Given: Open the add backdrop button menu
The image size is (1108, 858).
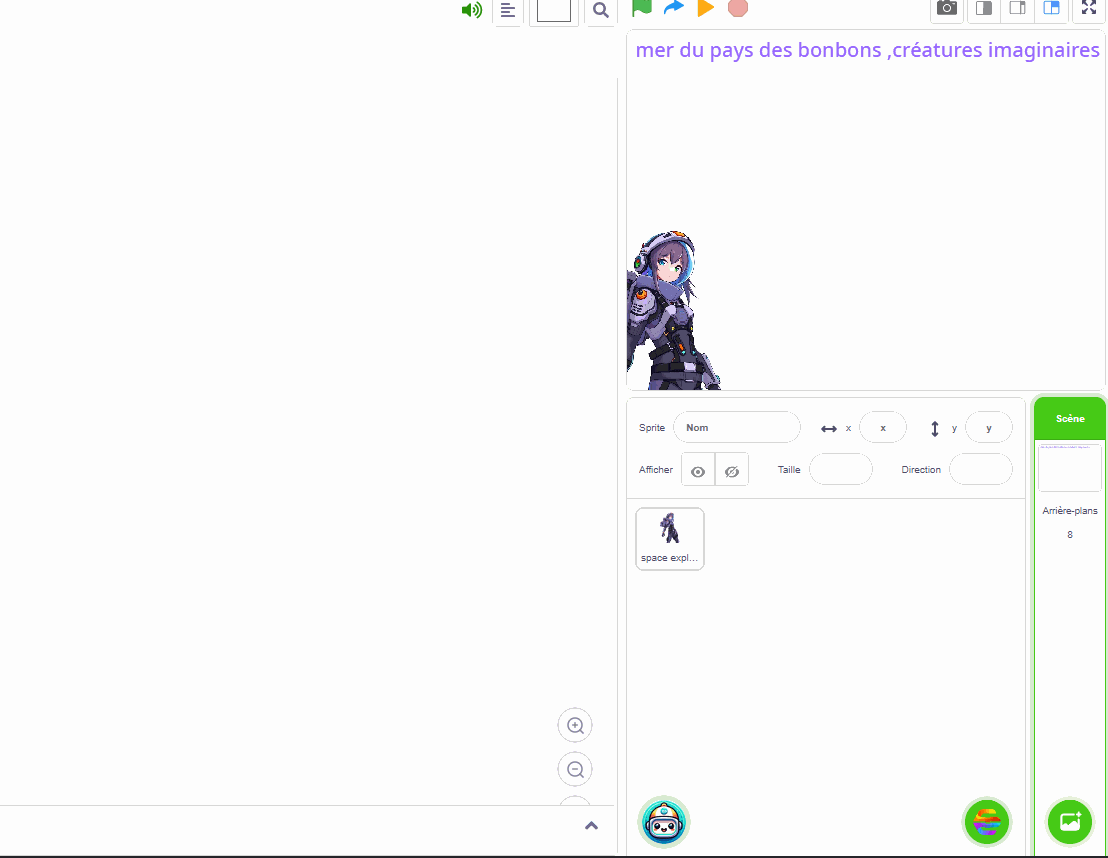Looking at the screenshot, I should click(1069, 822).
